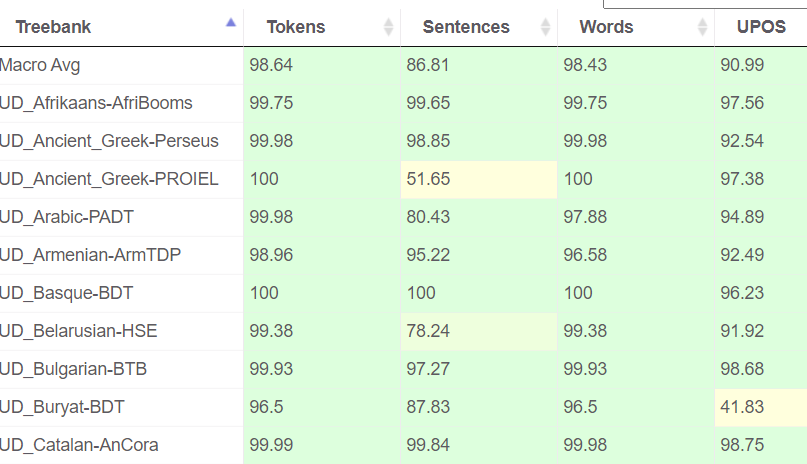
Task: Select the UD_Ancient_Greek-PROIEL row label
Action: [x=109, y=179]
